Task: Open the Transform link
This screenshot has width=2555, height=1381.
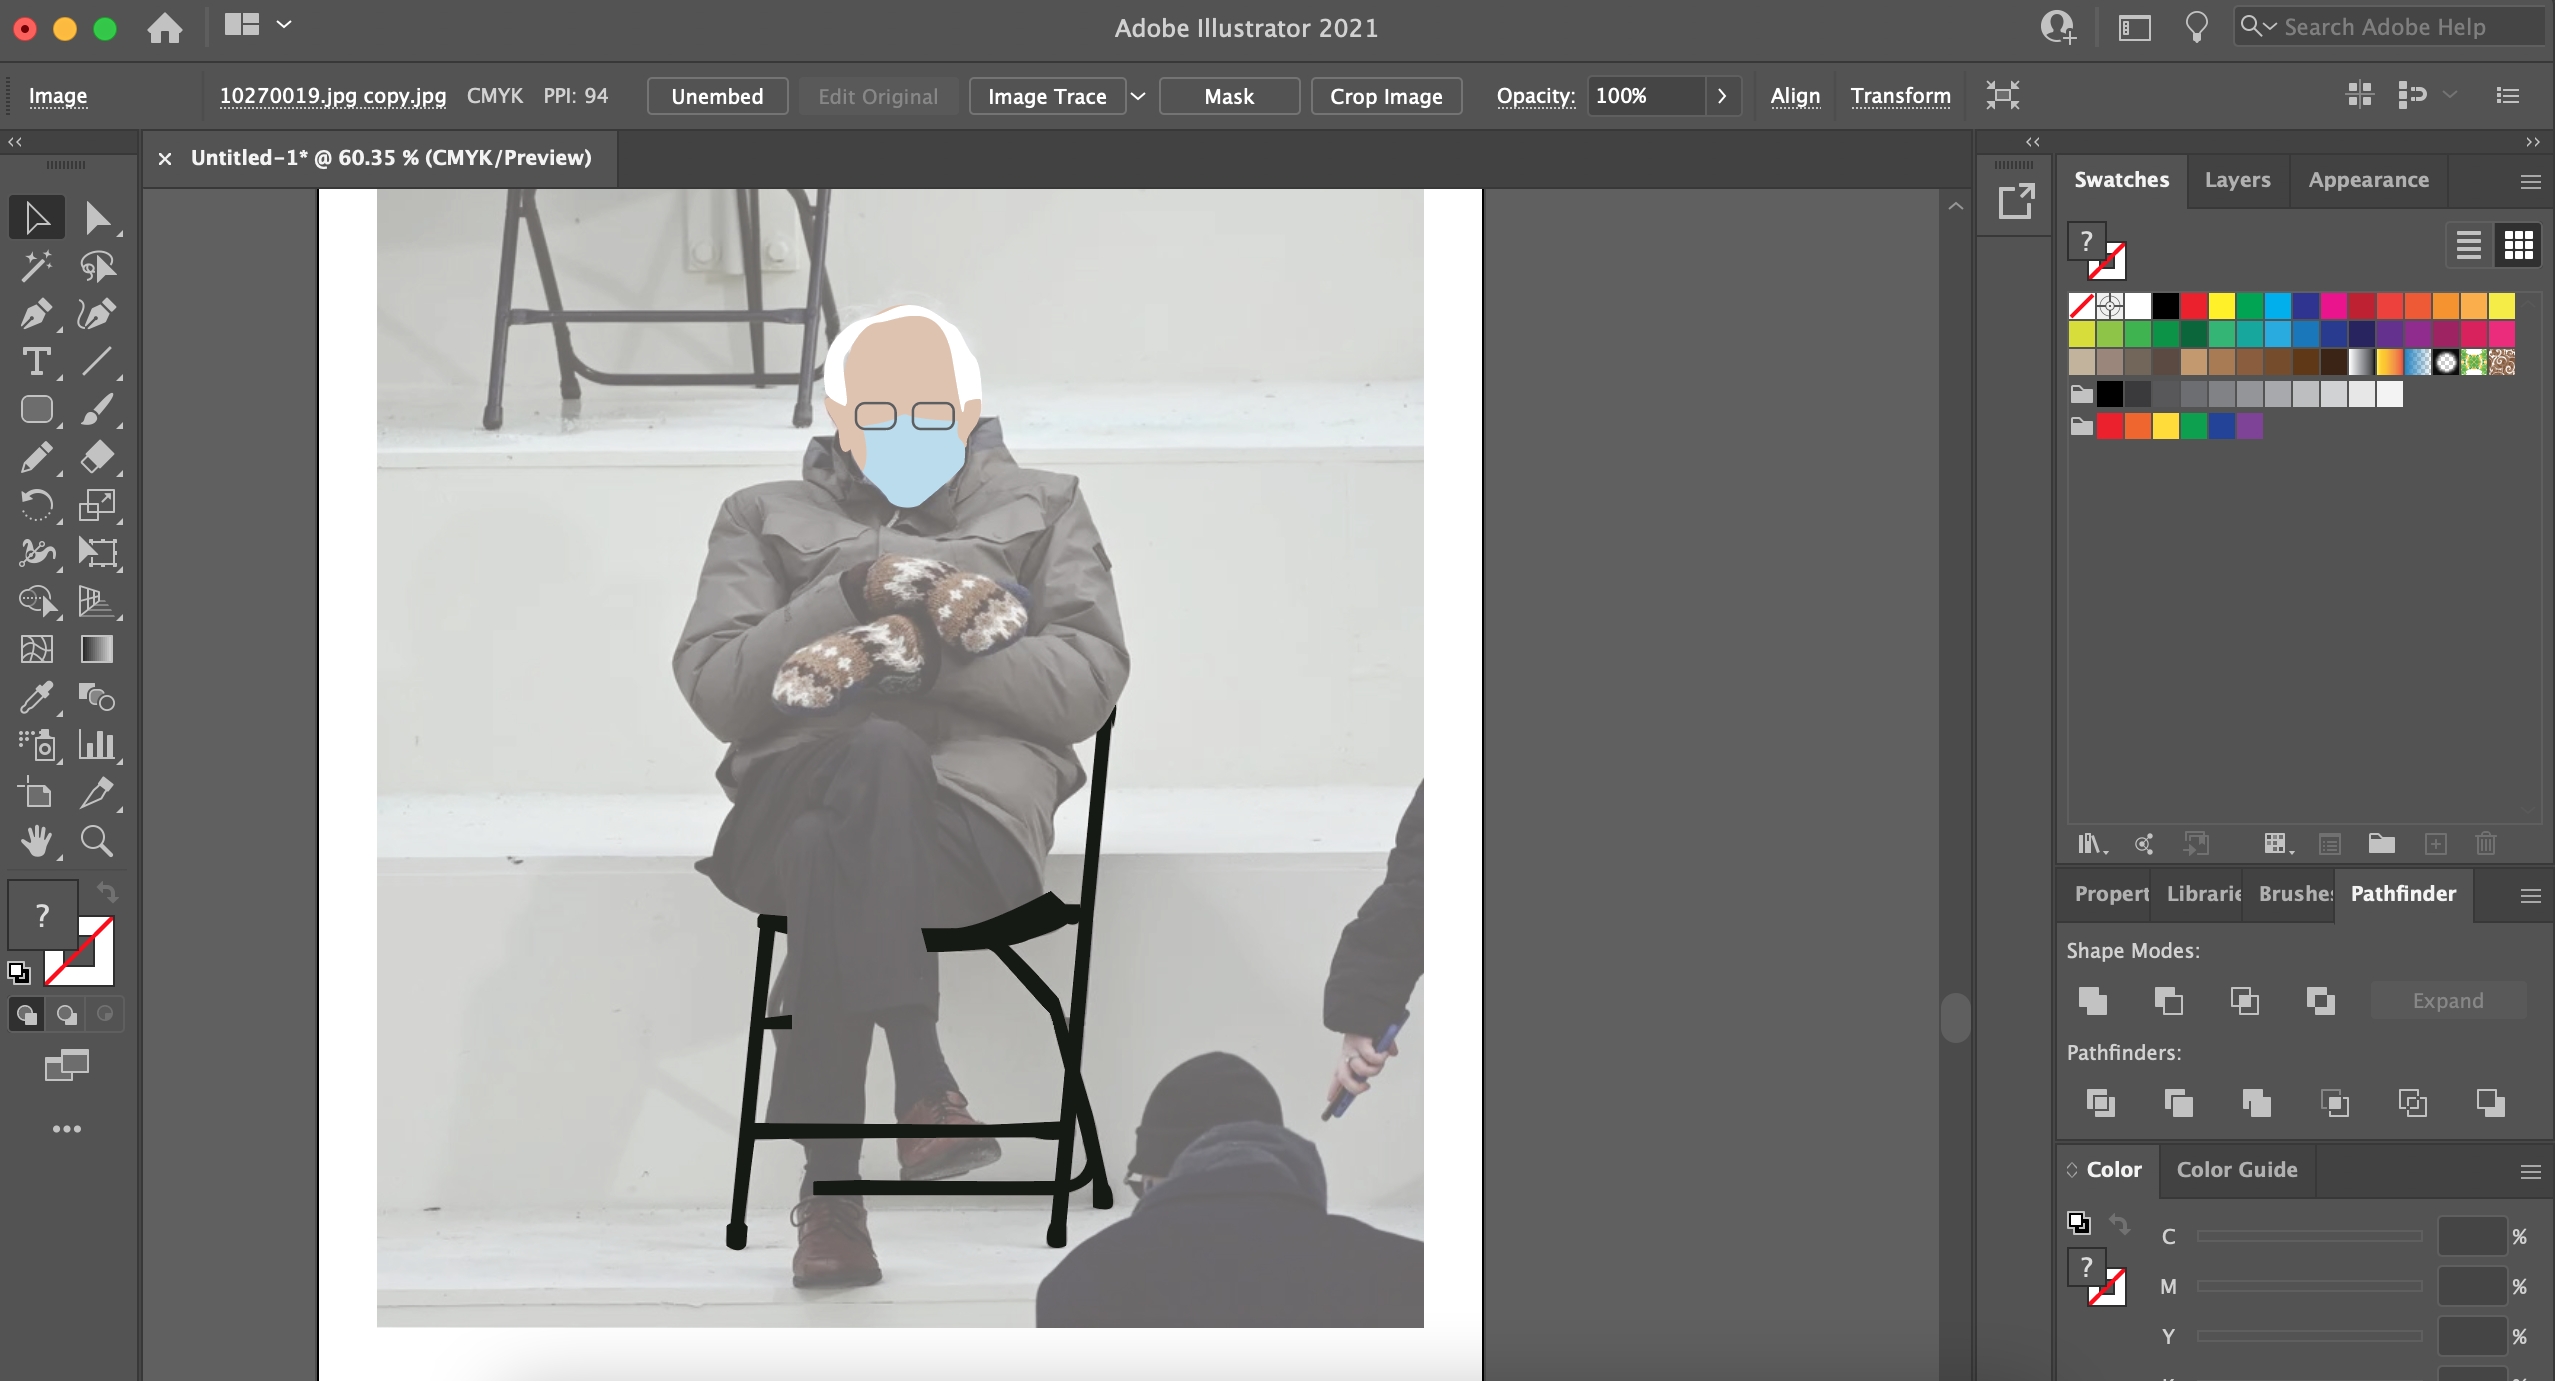Action: coord(1900,96)
